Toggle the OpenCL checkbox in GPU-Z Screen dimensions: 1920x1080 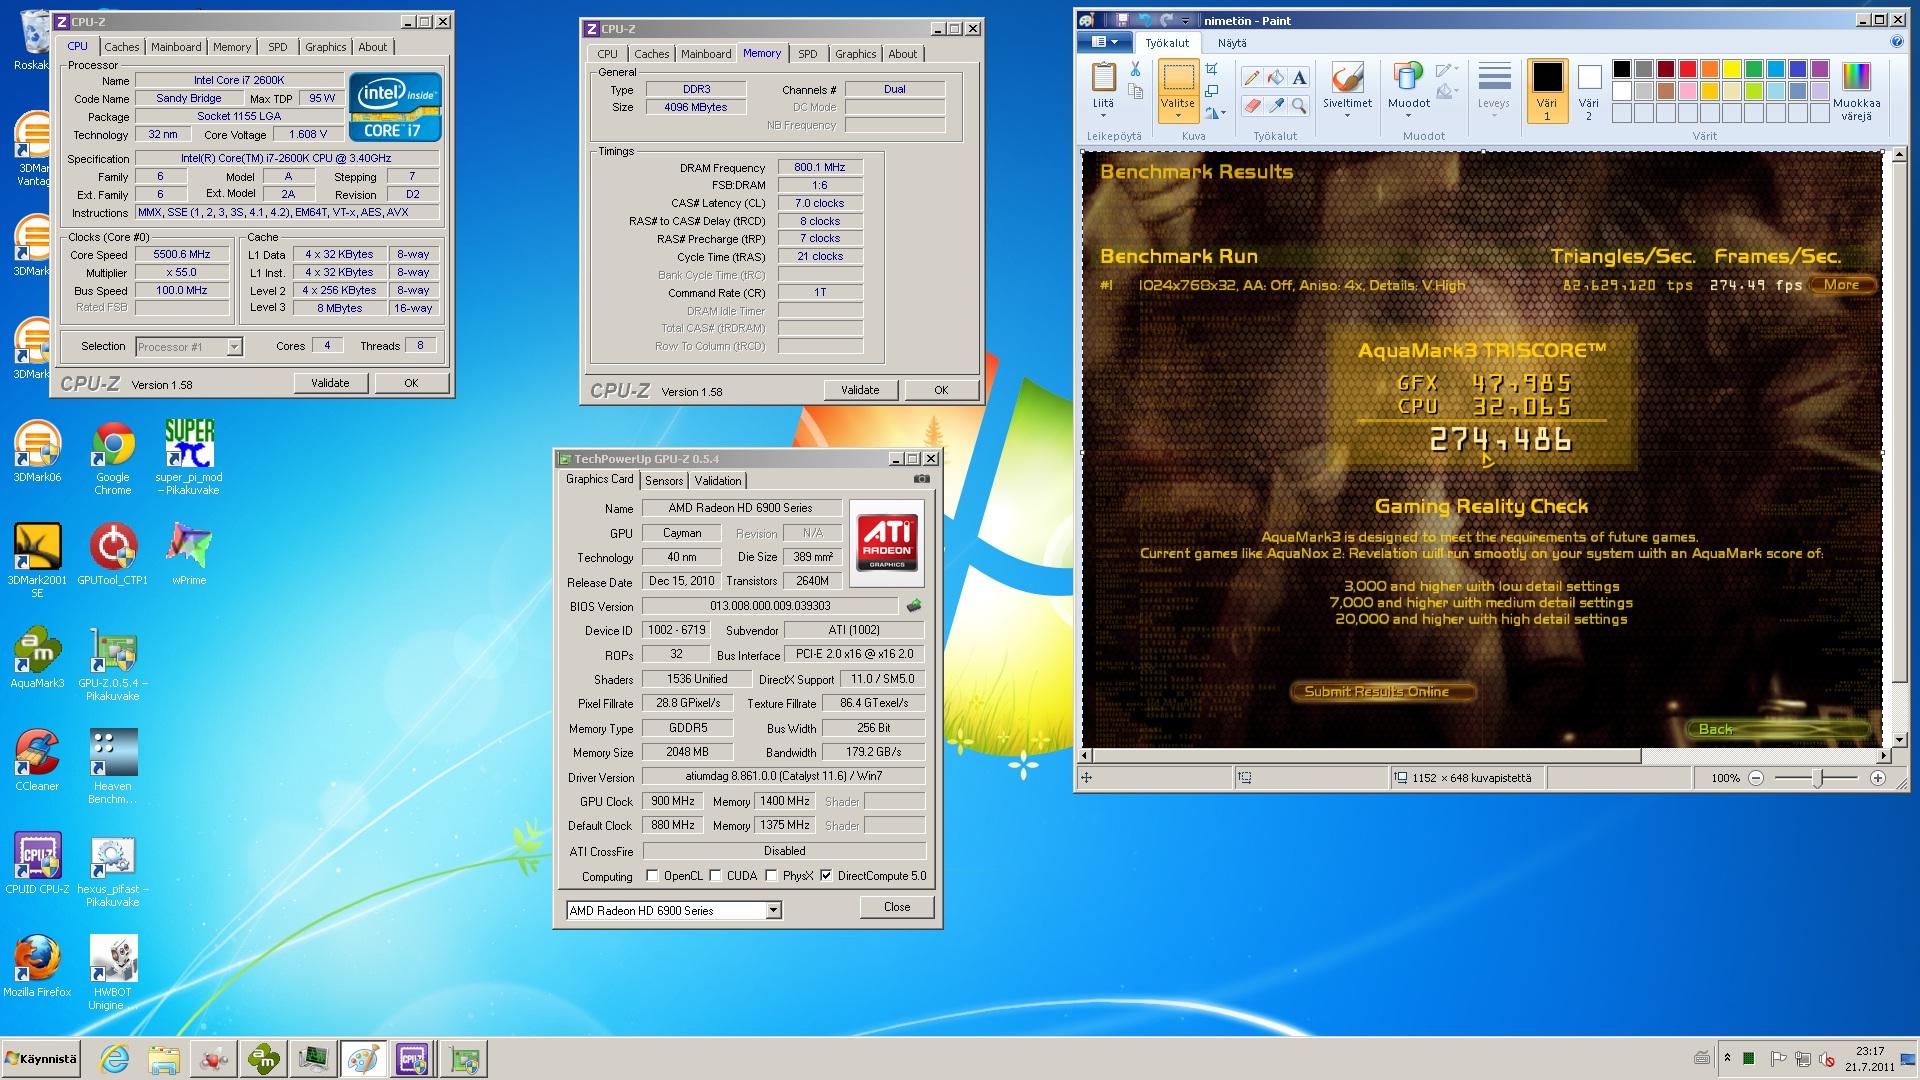pos(652,876)
